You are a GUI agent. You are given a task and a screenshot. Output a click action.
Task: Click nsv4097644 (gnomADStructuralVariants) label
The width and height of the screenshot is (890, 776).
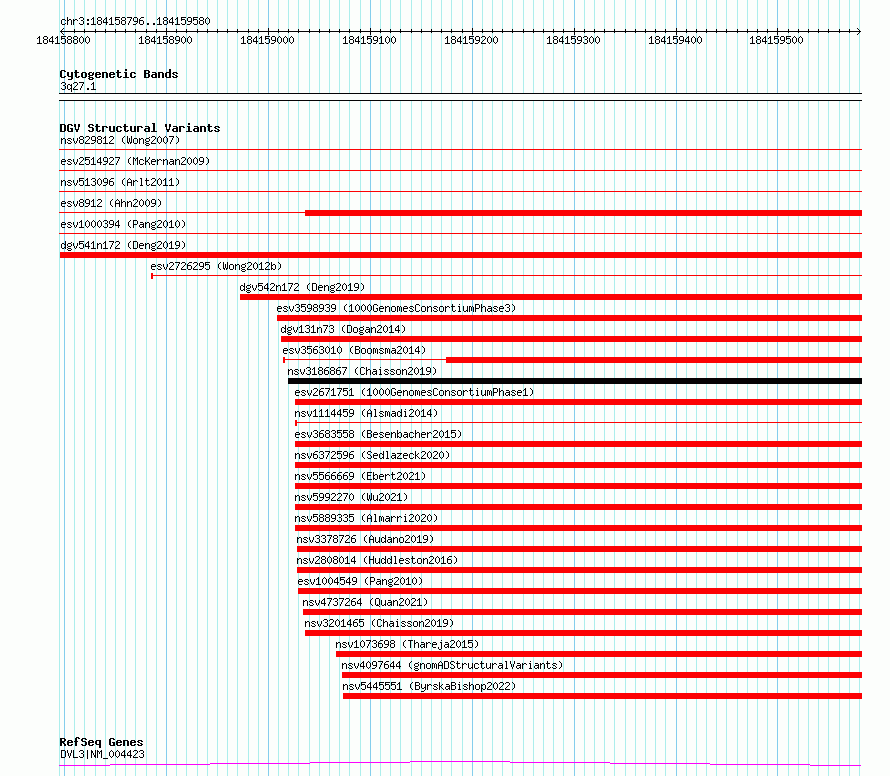452,665
